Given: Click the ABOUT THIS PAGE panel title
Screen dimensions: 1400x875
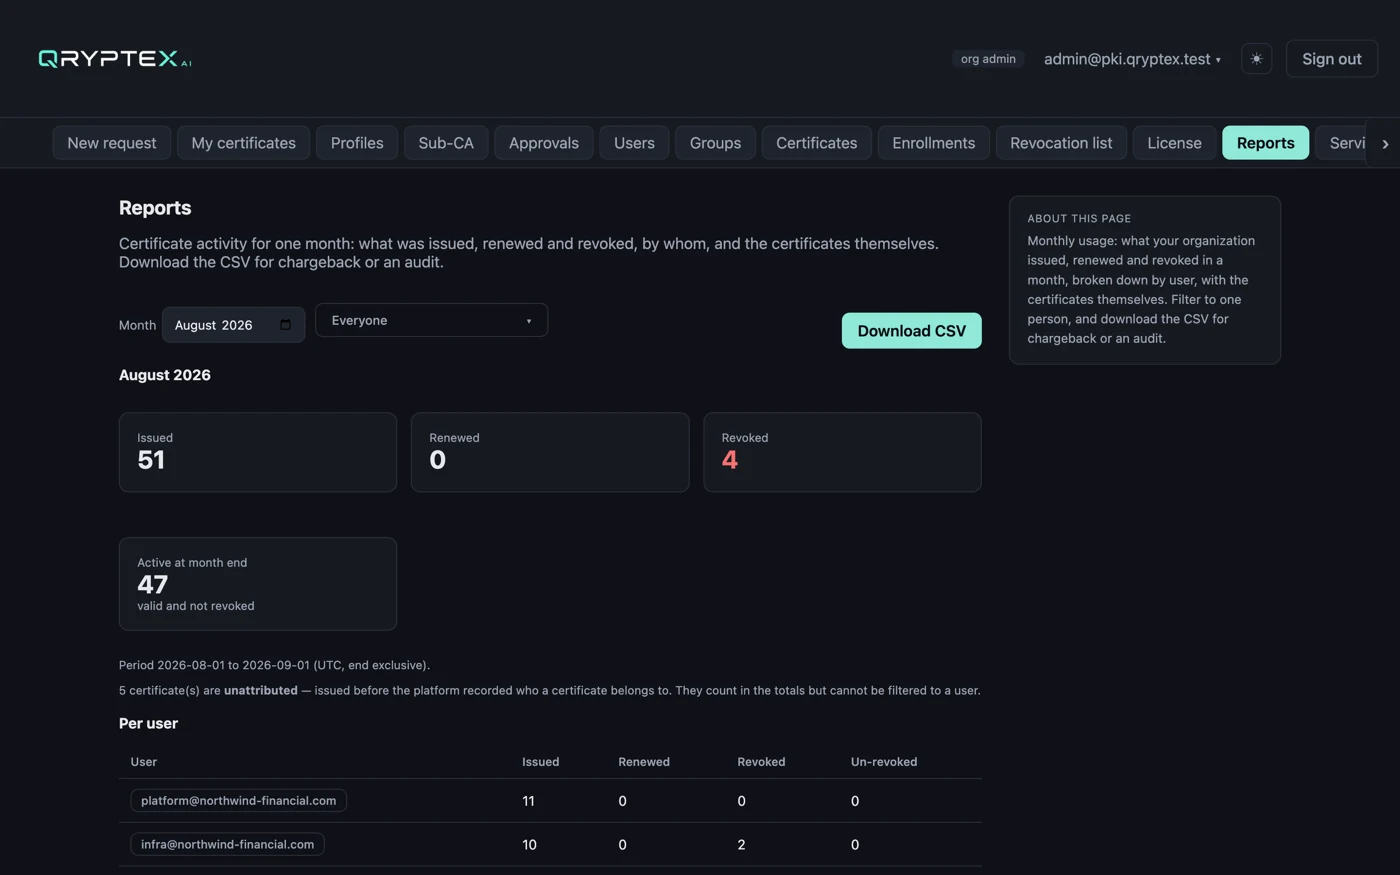Looking at the screenshot, I should click(1079, 218).
